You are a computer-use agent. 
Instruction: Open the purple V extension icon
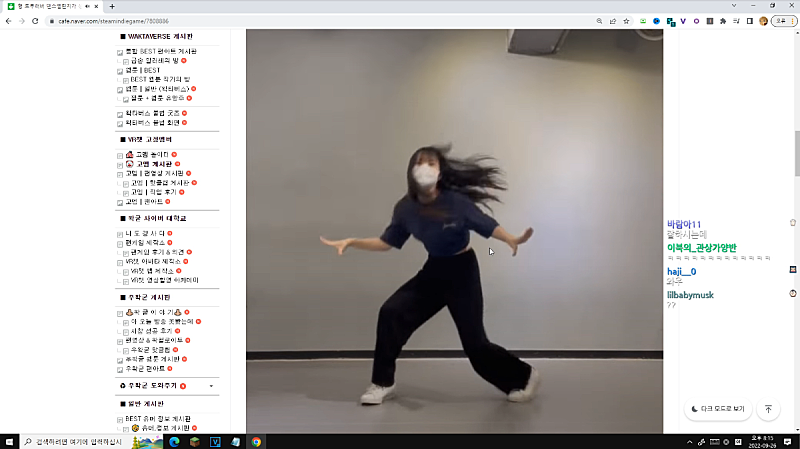(x=683, y=21)
